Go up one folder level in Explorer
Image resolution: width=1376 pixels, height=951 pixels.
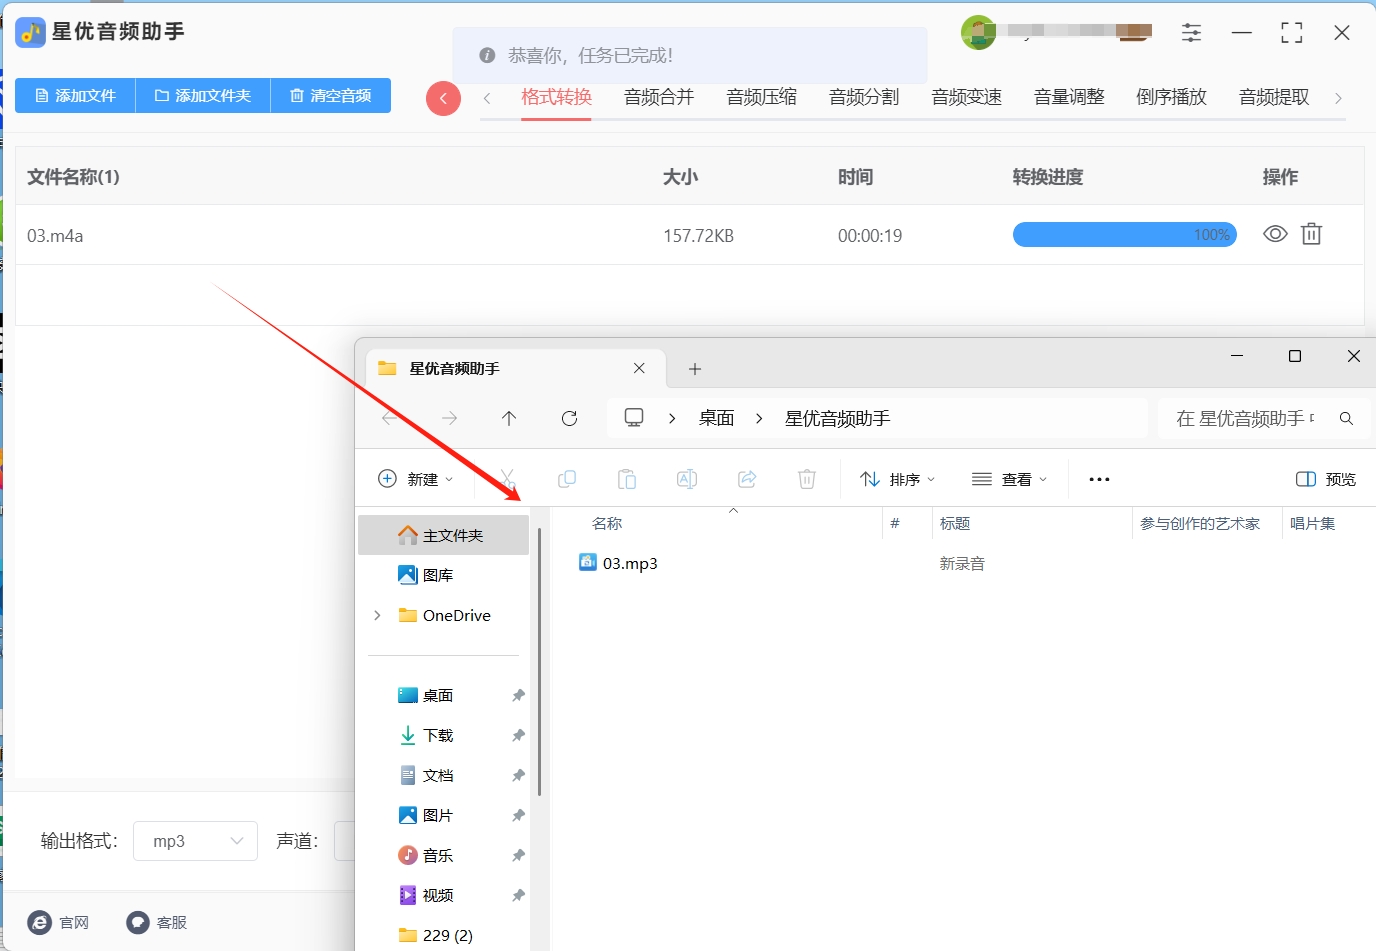pos(509,418)
